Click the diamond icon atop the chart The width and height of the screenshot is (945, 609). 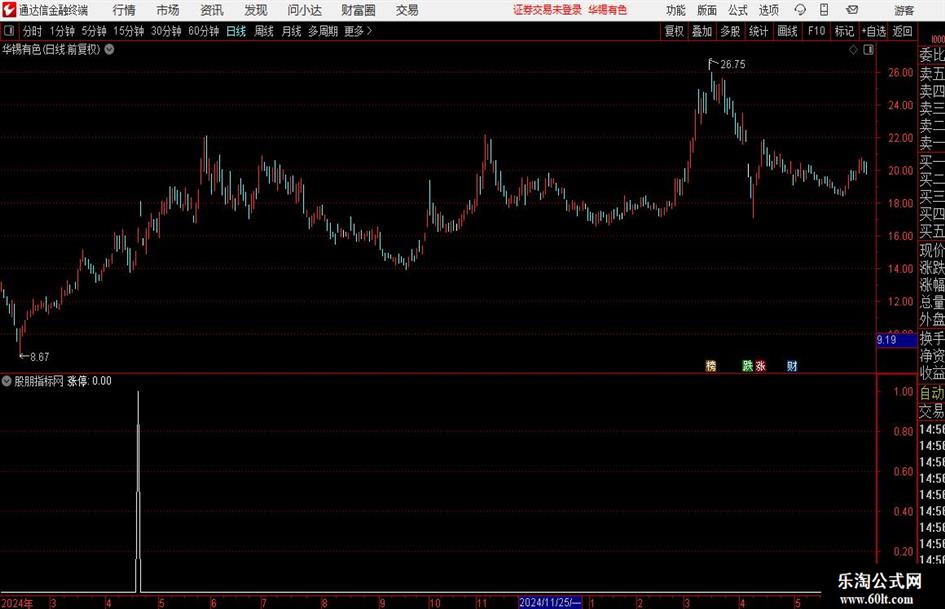(853, 50)
